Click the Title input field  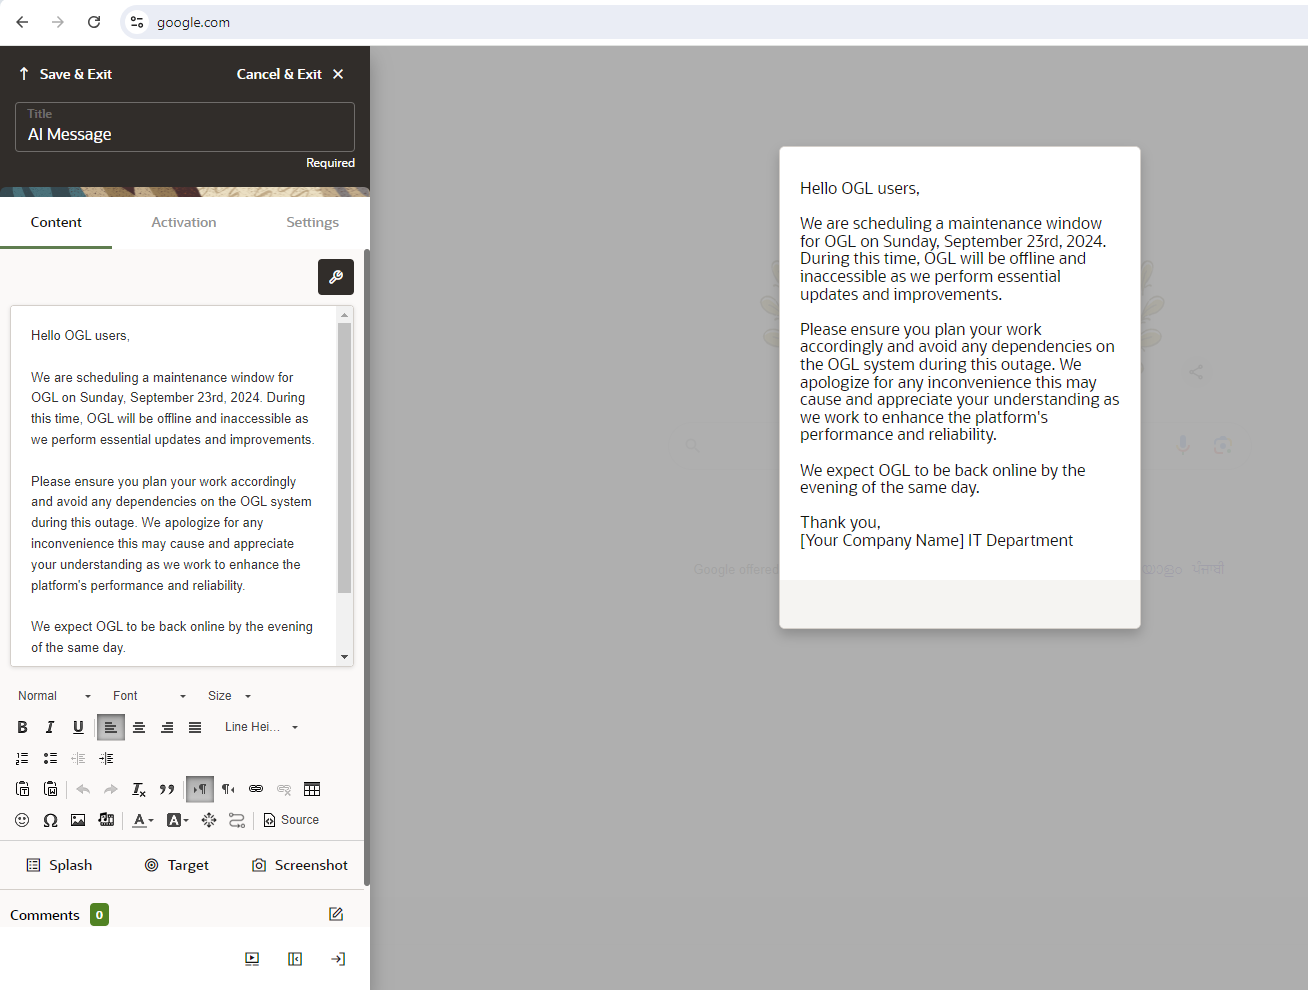click(x=185, y=127)
